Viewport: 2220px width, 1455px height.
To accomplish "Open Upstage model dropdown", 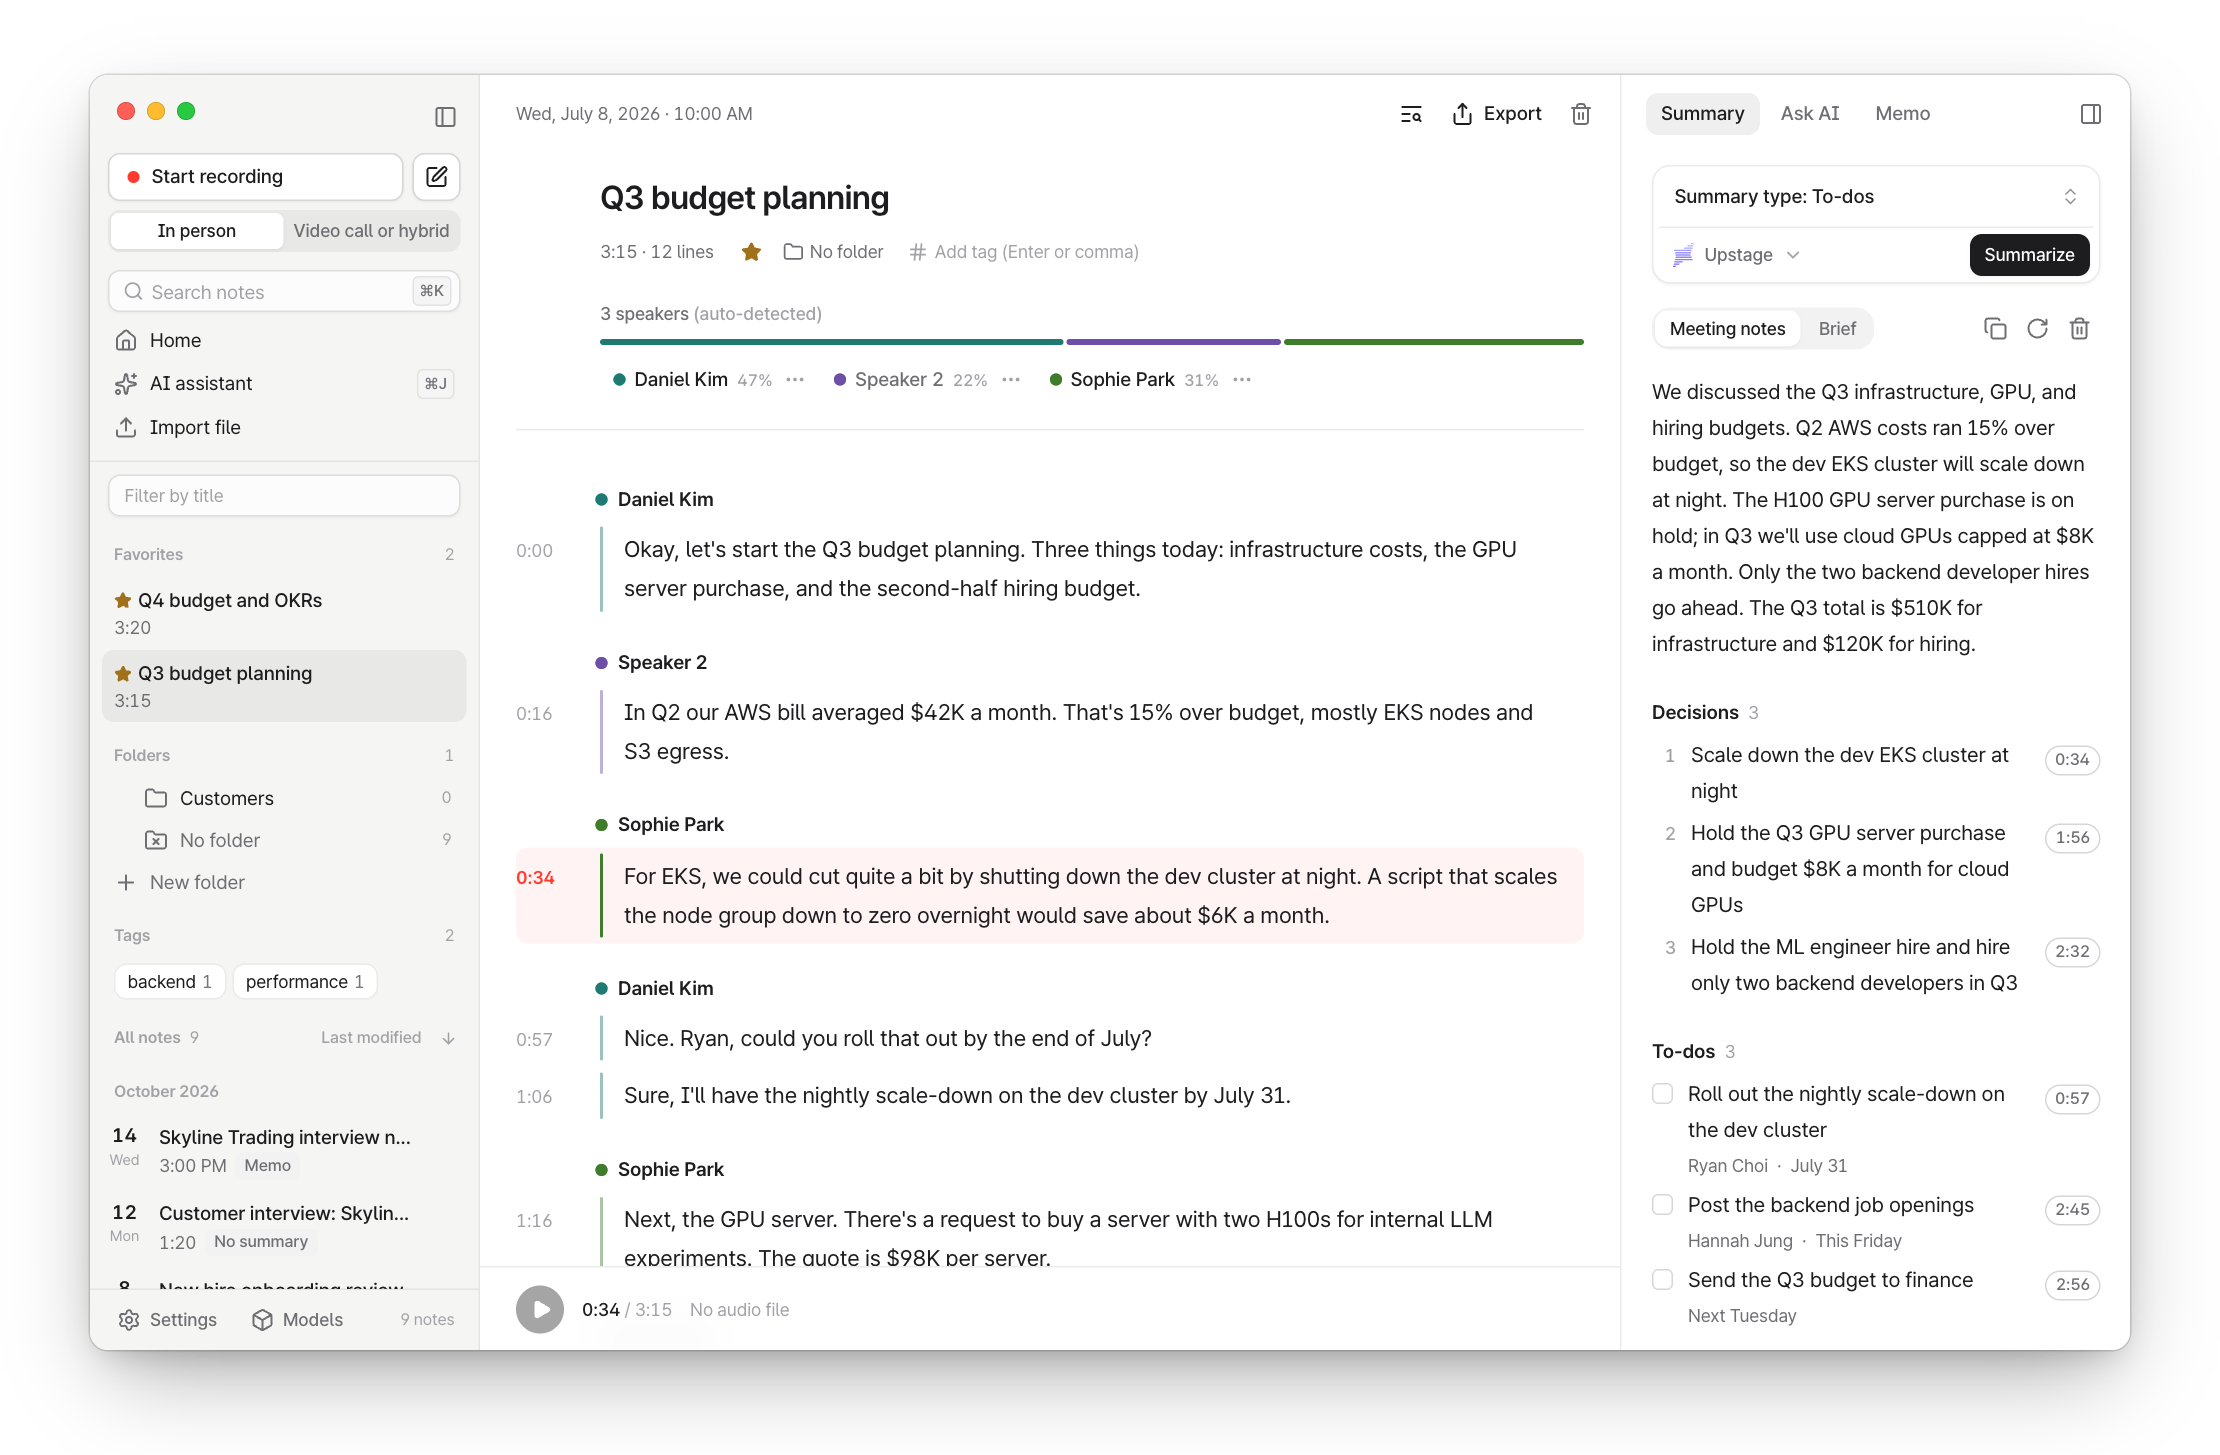I will [x=1738, y=255].
